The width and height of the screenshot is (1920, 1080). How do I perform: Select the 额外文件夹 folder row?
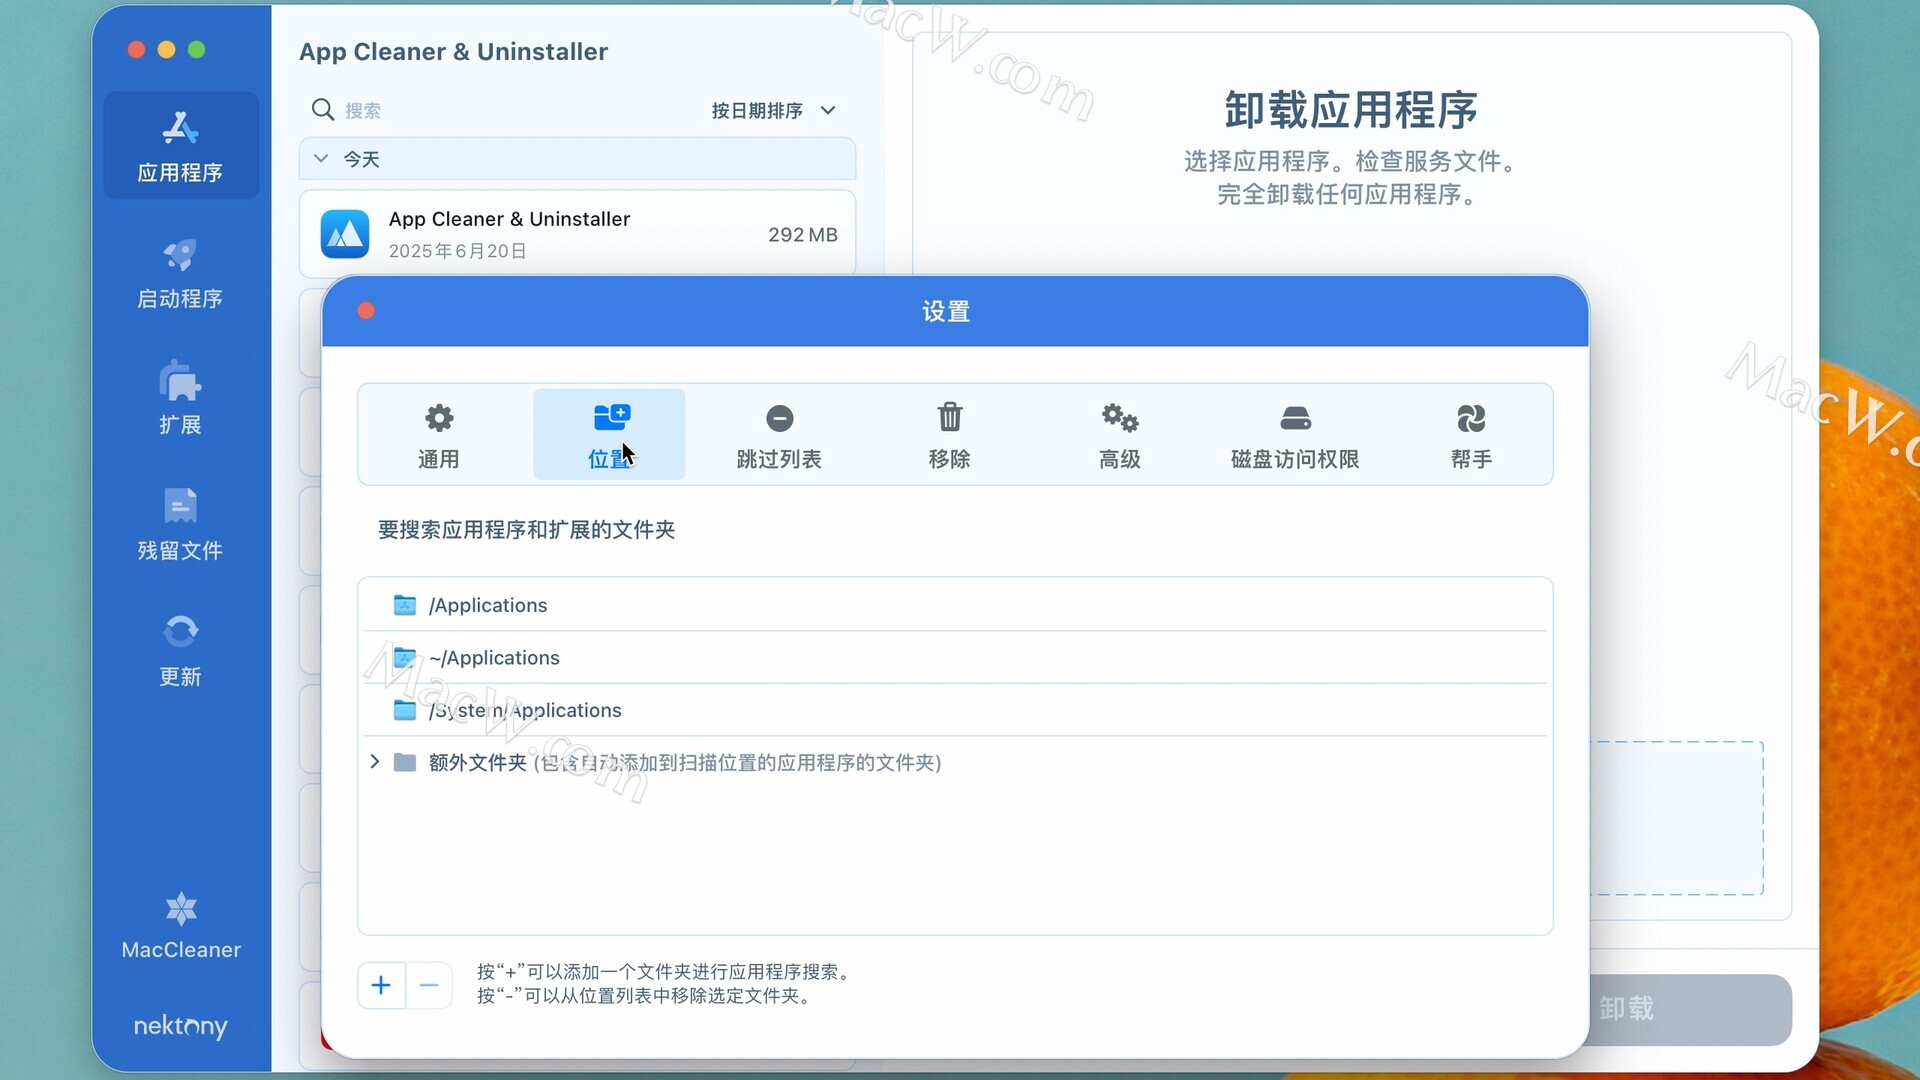(x=955, y=763)
